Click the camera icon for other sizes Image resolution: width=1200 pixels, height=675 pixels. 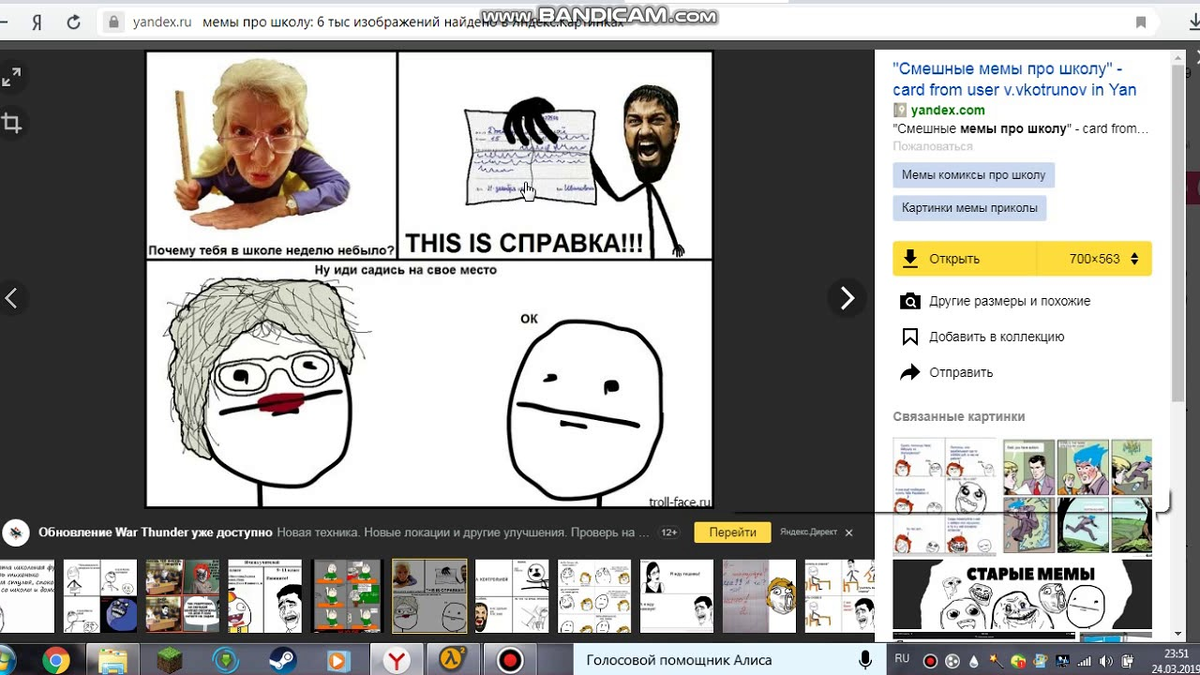(x=910, y=301)
